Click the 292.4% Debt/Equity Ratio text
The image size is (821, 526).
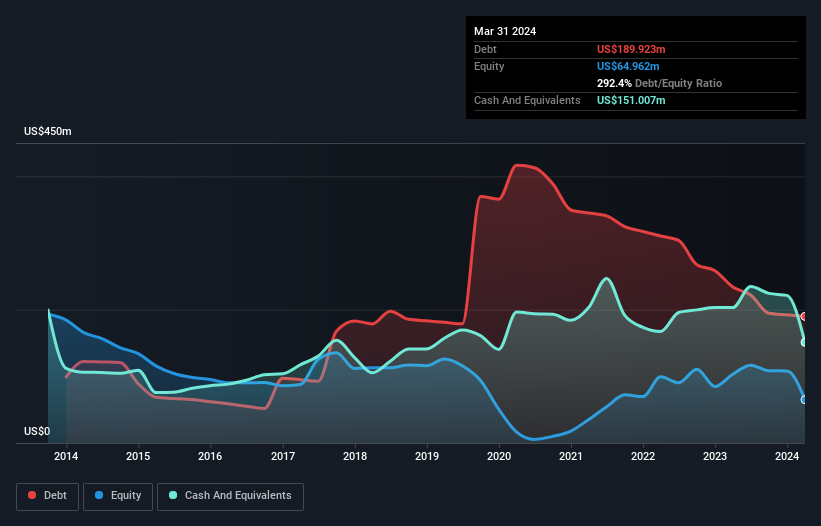(659, 83)
